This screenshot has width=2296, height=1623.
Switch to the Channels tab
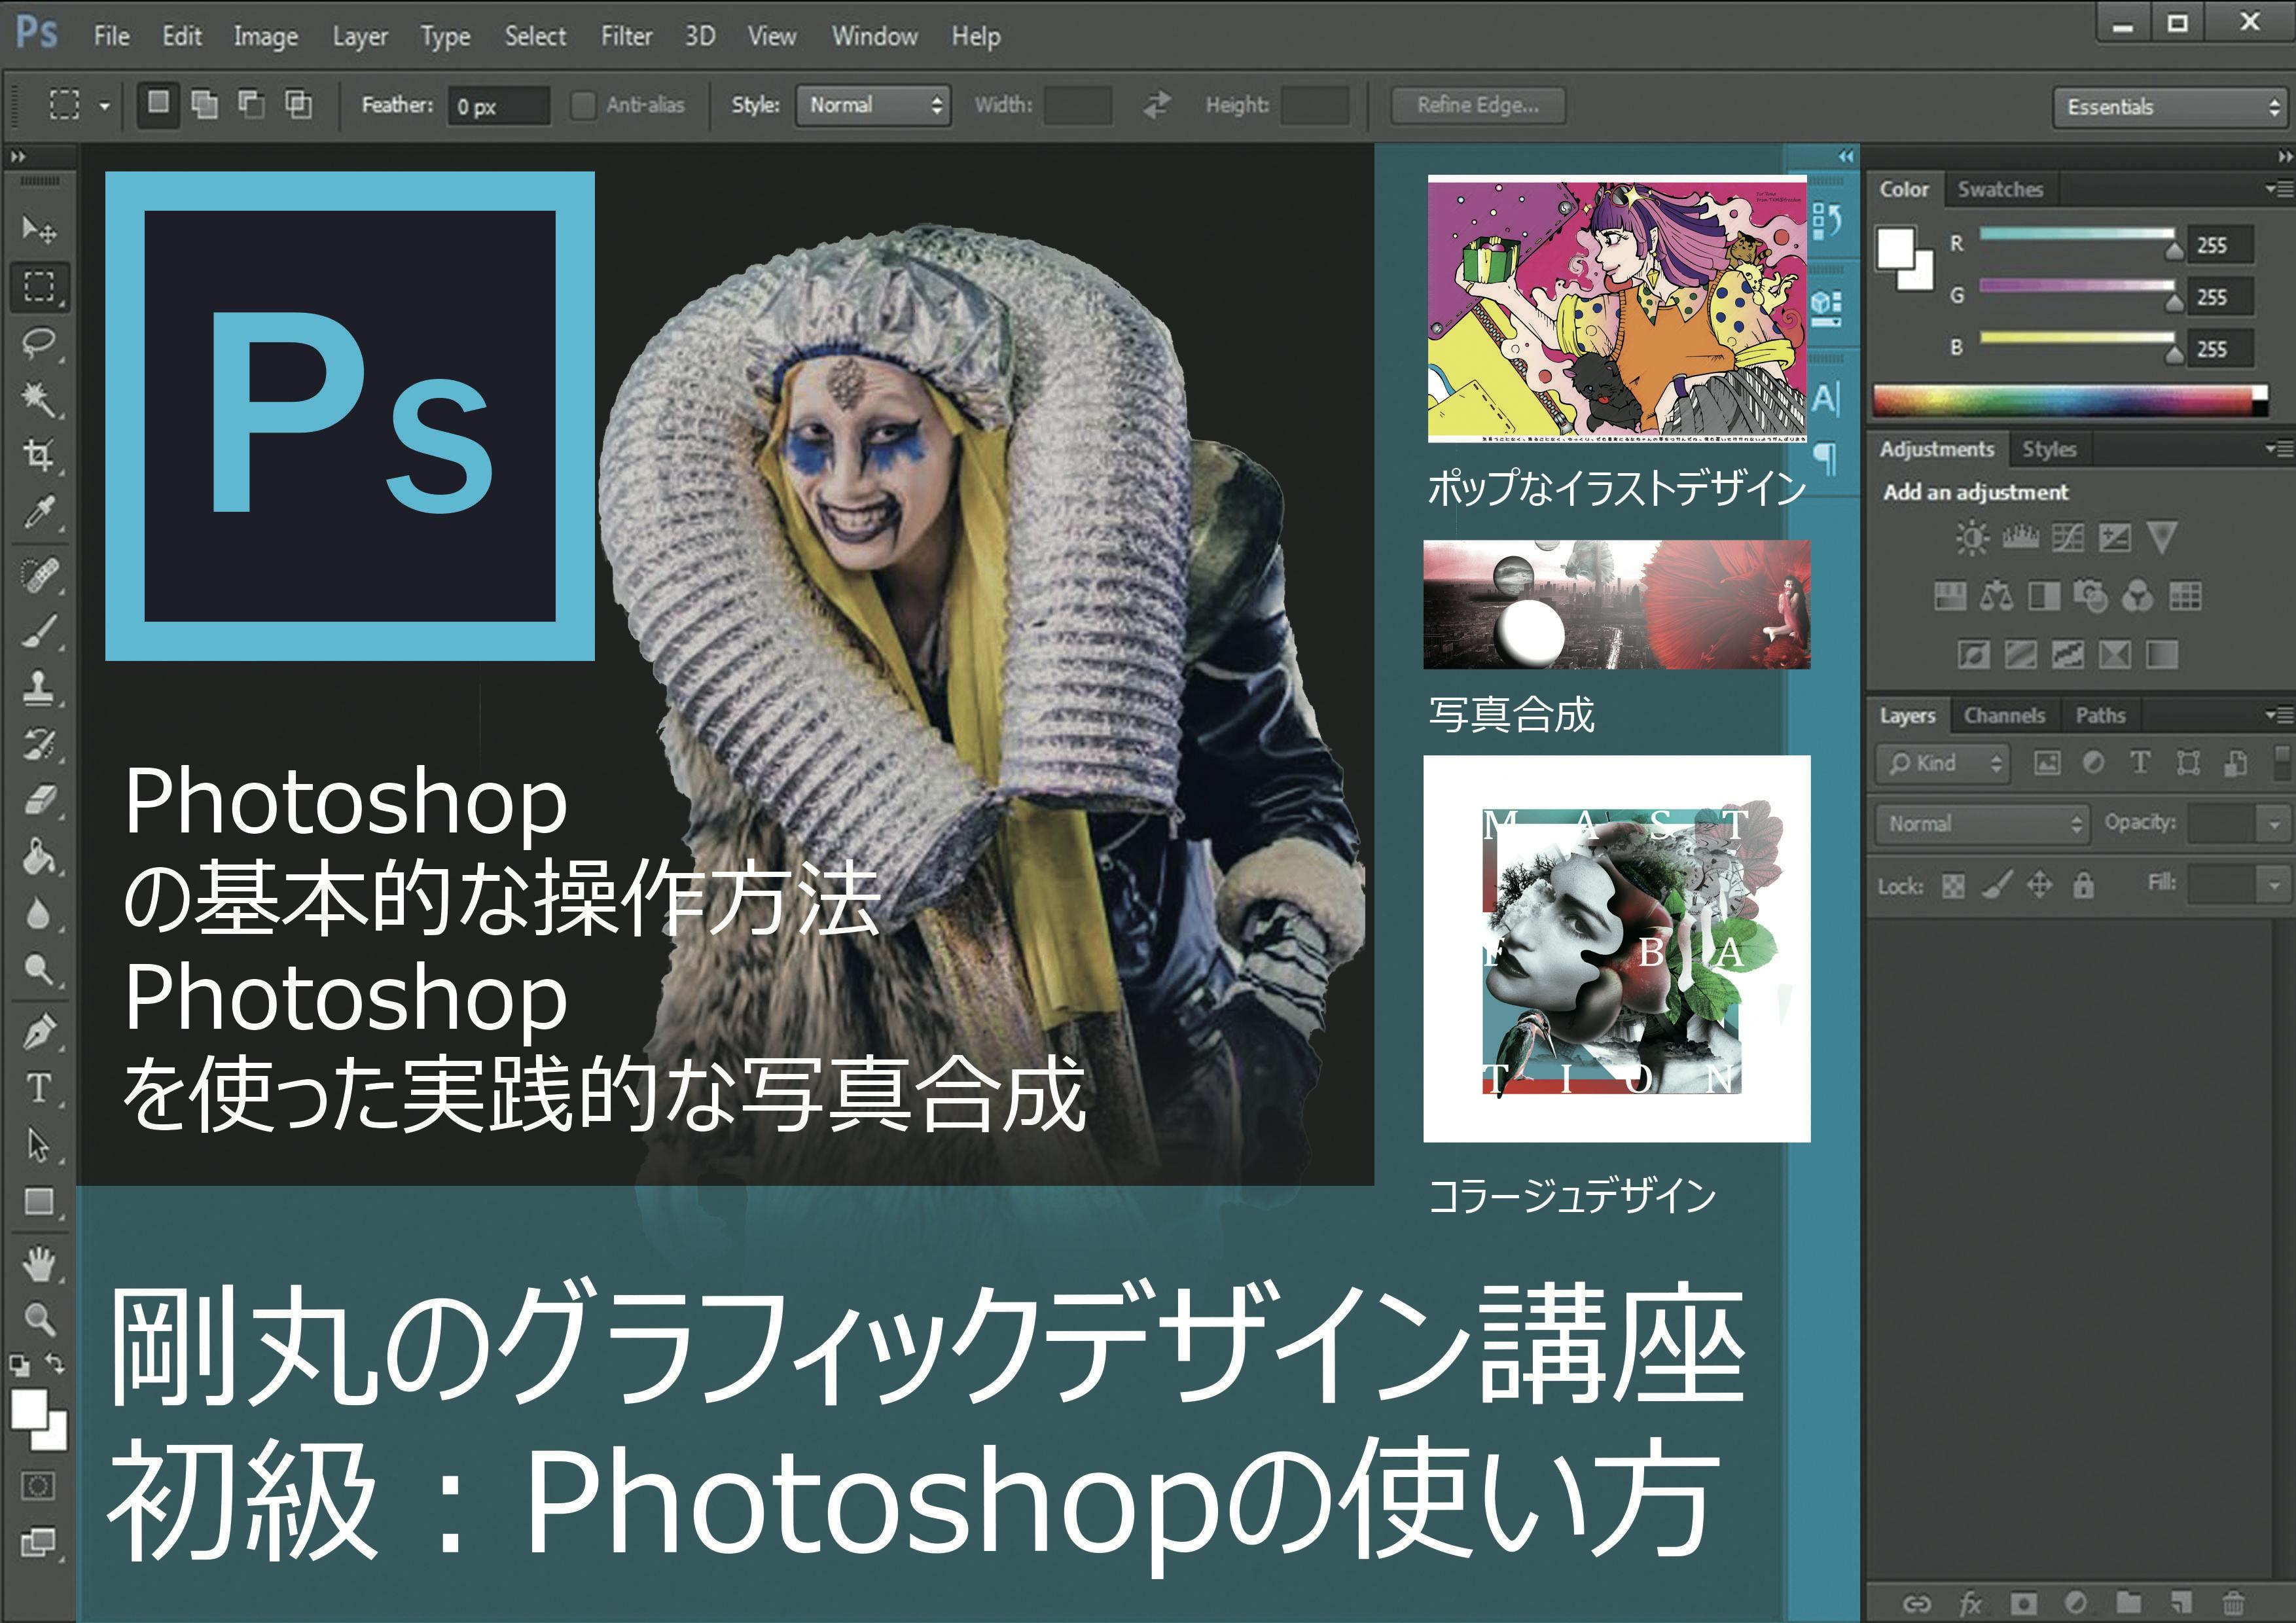pos(2004,715)
